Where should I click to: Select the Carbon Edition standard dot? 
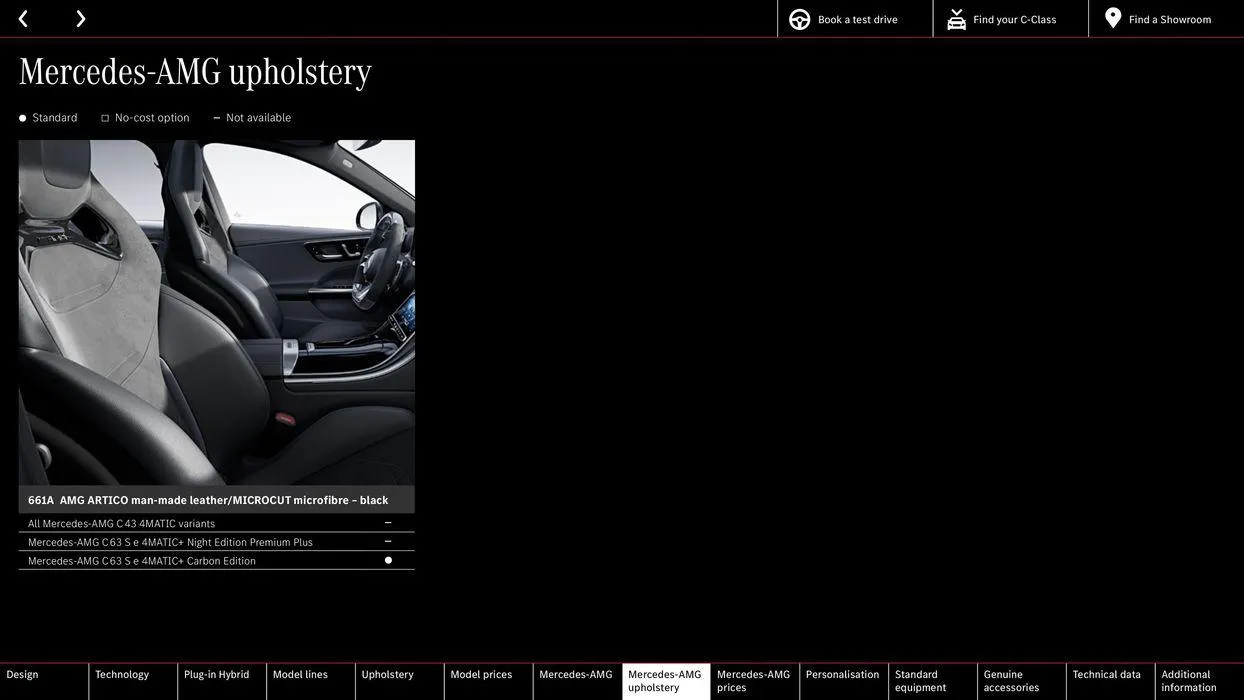[x=388, y=560]
